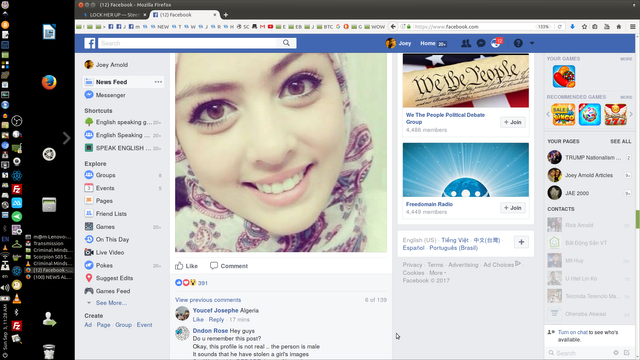Open the Freedomain Radio group image
The height and width of the screenshot is (360, 640).
(466, 170)
